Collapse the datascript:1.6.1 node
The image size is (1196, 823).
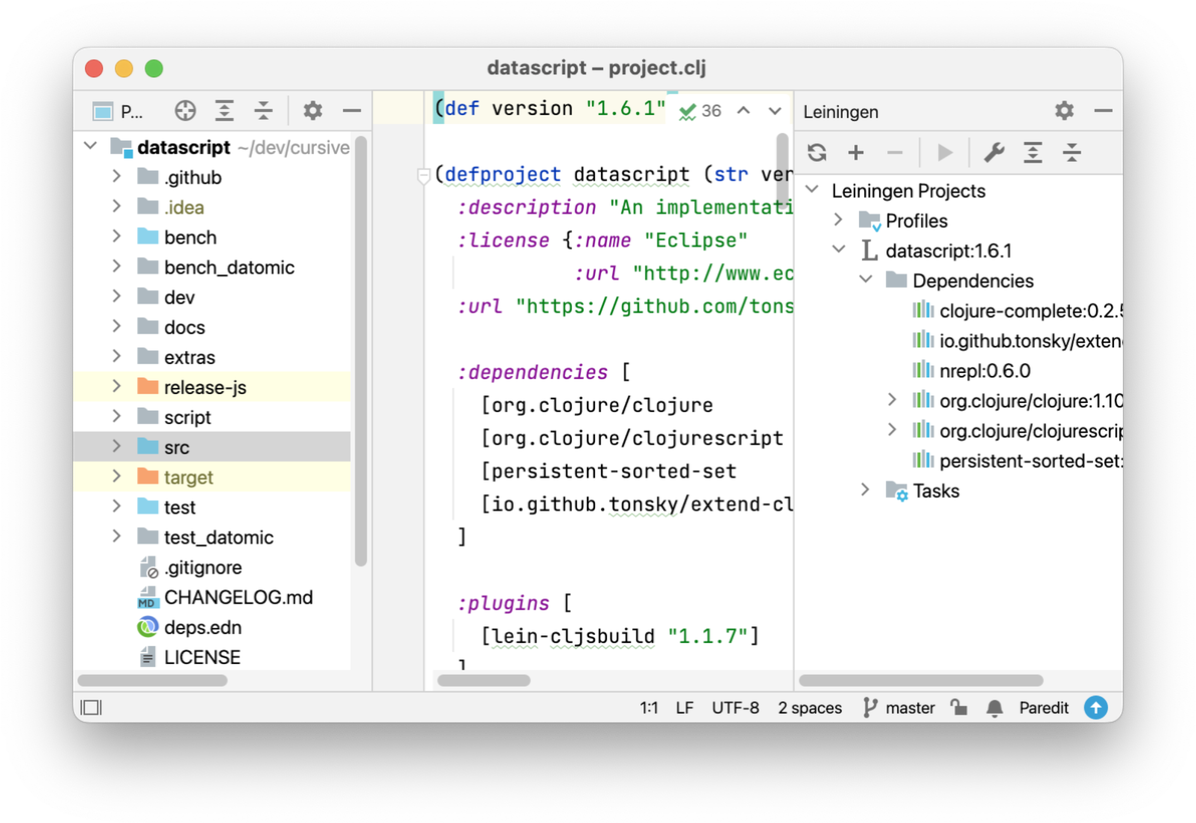(838, 249)
